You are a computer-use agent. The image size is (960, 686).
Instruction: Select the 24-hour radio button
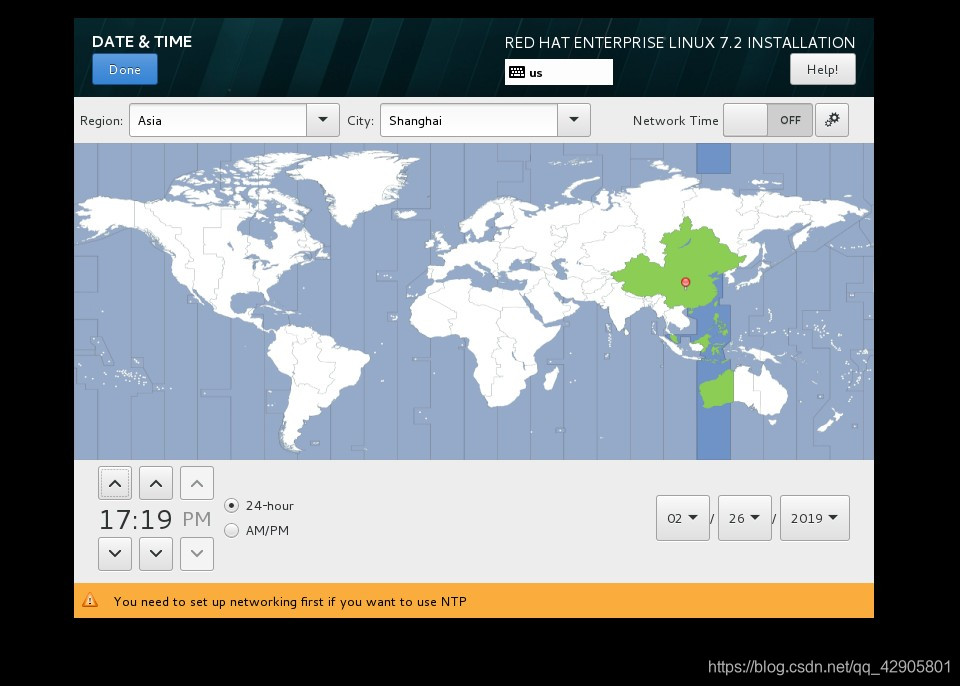point(231,506)
